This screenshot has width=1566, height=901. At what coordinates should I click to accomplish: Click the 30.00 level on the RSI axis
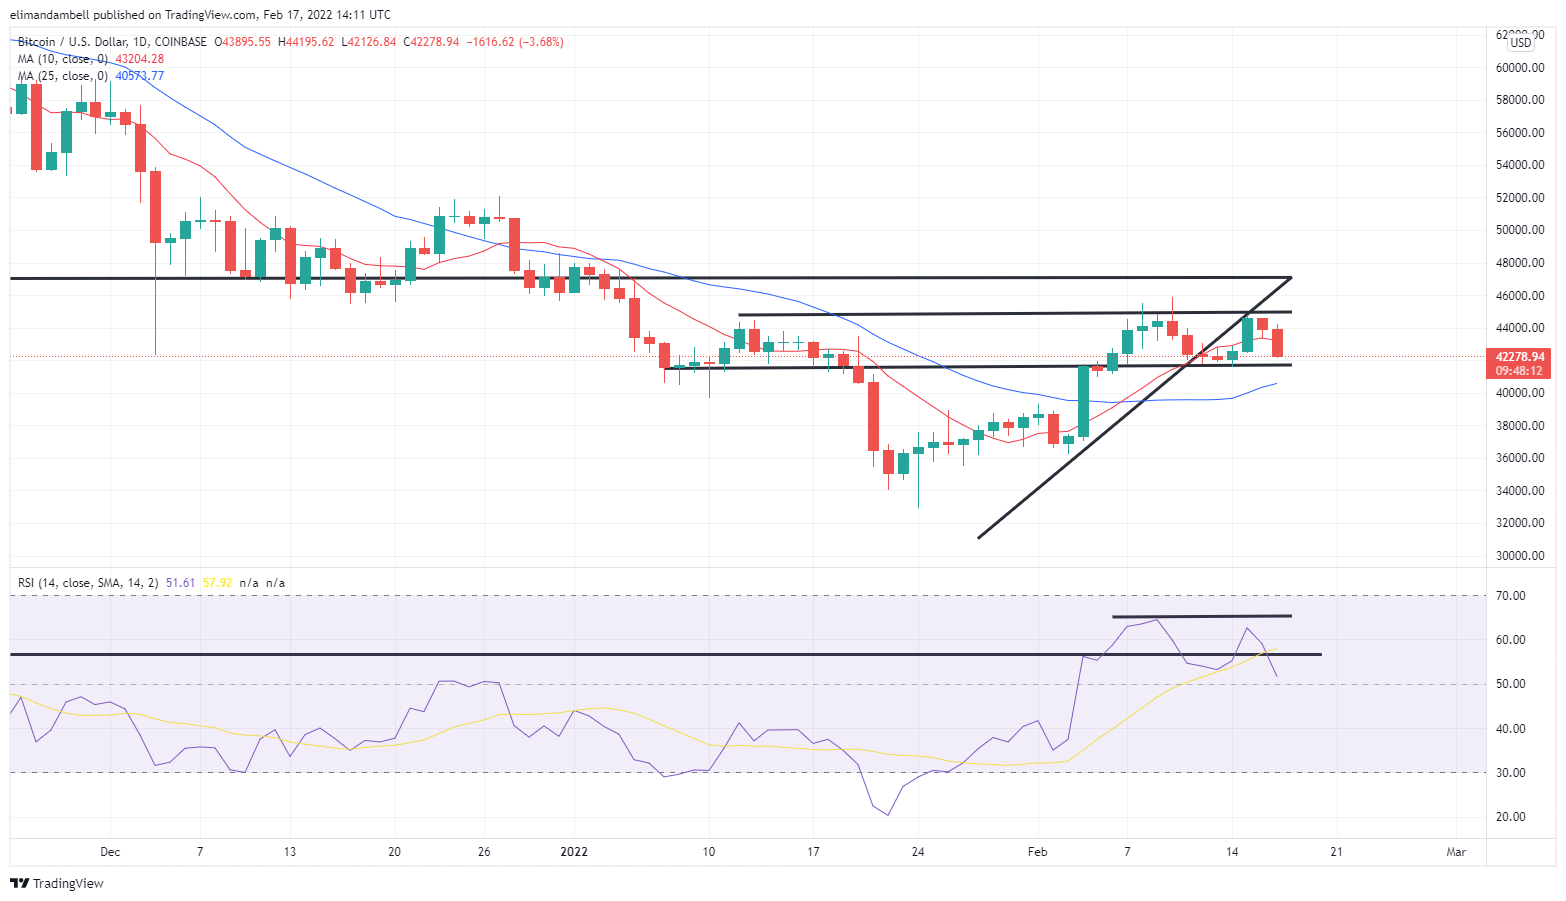pos(1511,773)
